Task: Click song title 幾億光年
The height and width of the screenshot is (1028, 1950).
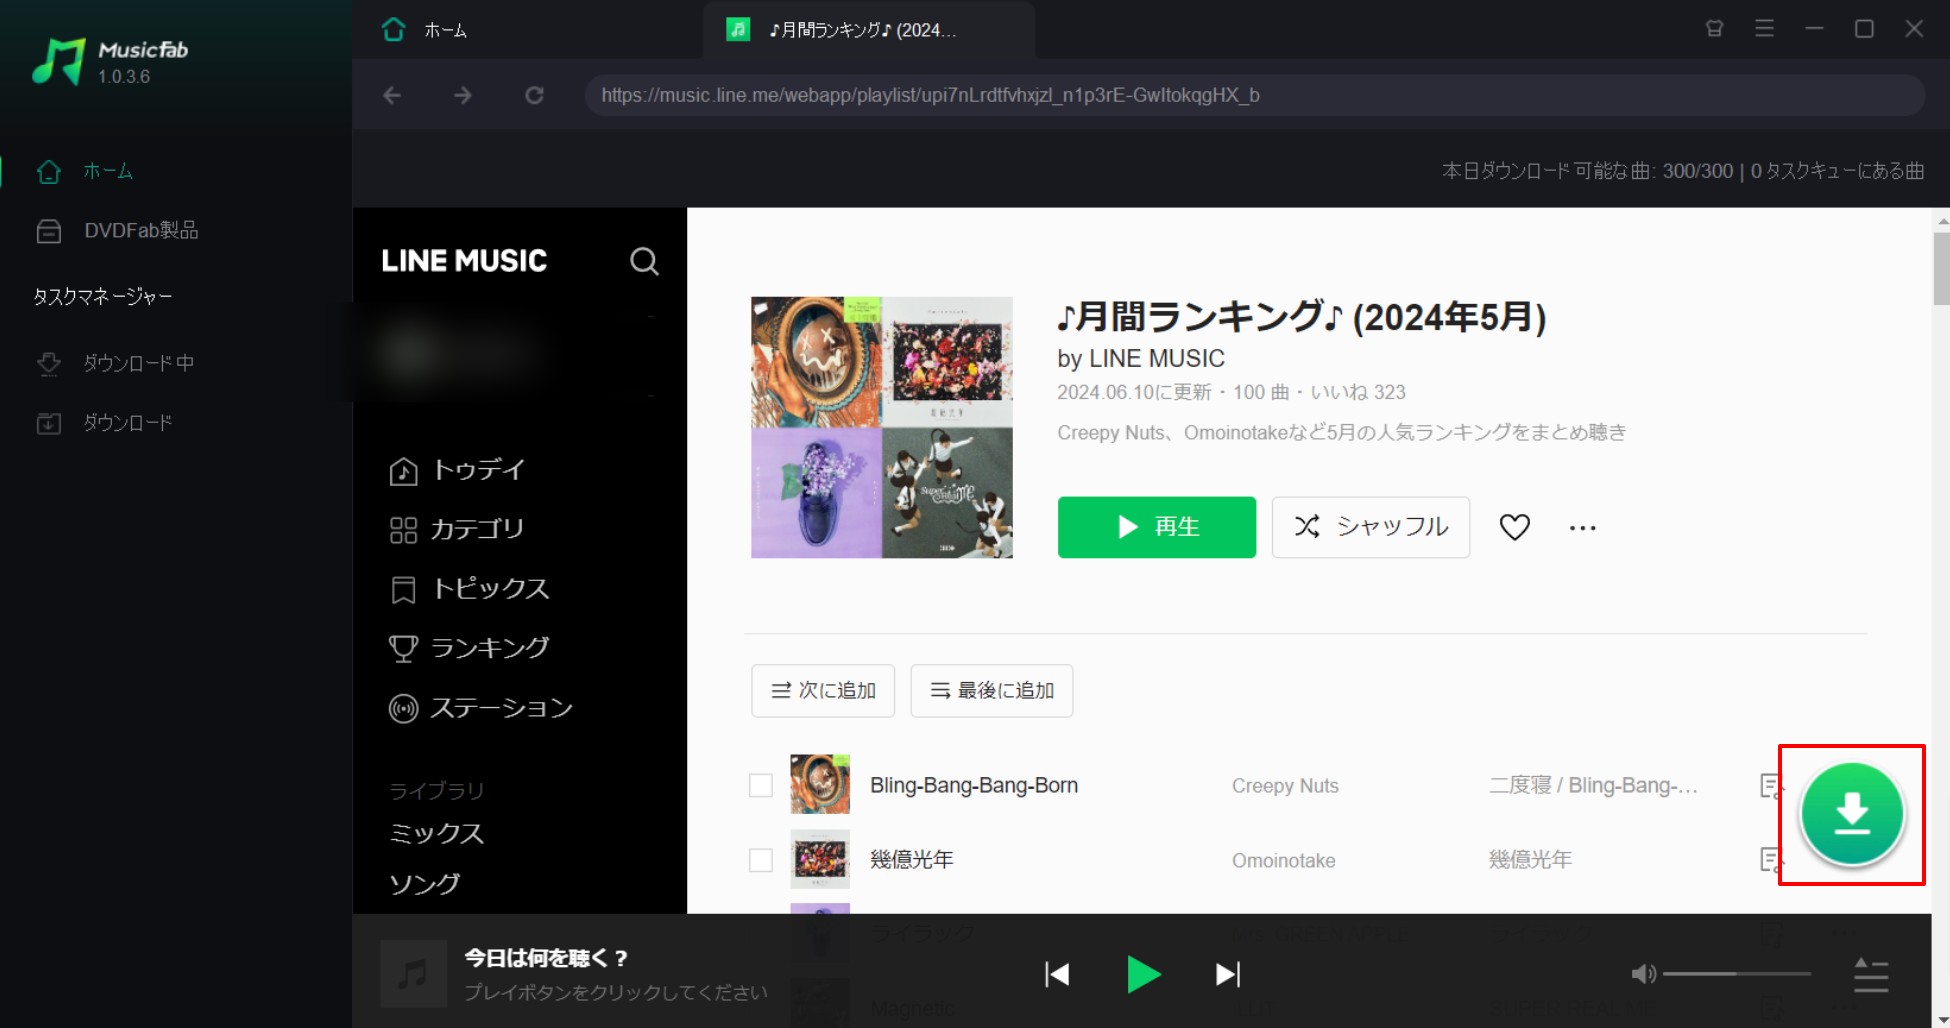Action: pos(912,860)
